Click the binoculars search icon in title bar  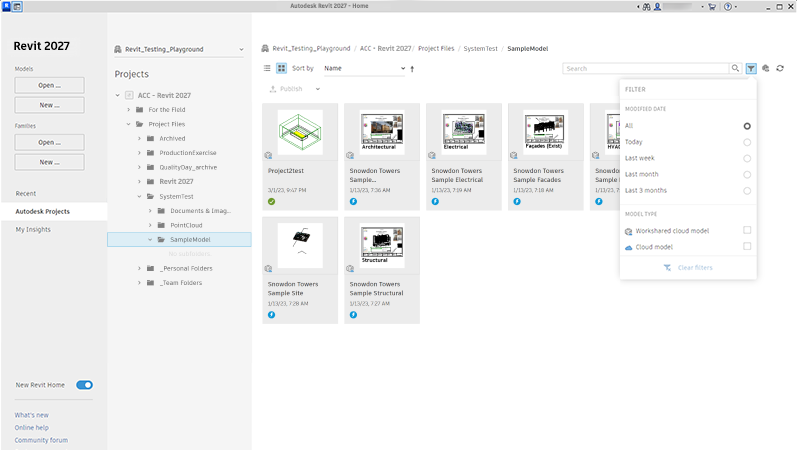(x=647, y=7)
